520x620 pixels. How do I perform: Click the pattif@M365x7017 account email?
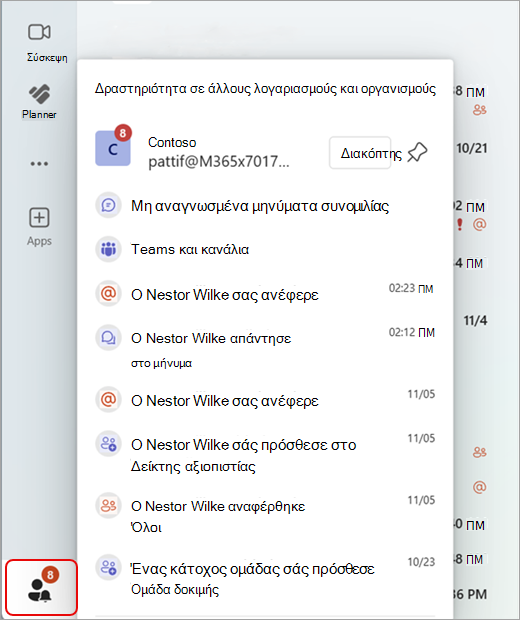click(219, 162)
